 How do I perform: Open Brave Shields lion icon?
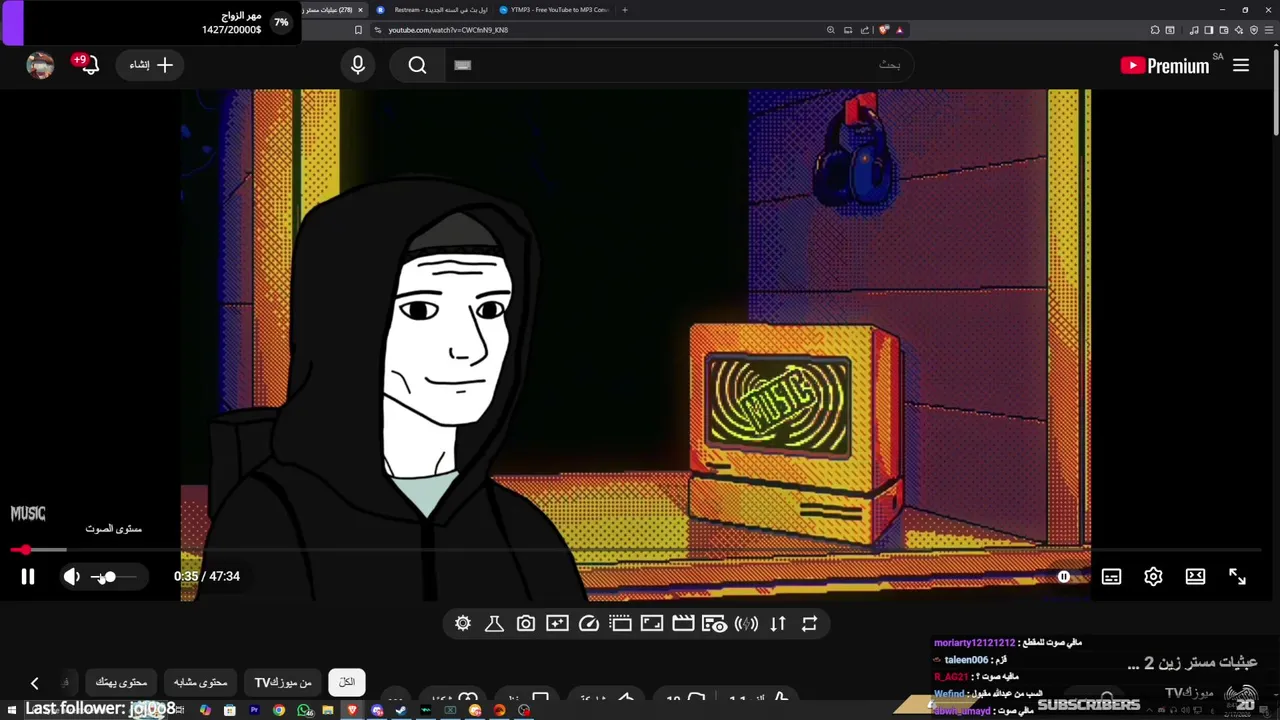point(884,30)
